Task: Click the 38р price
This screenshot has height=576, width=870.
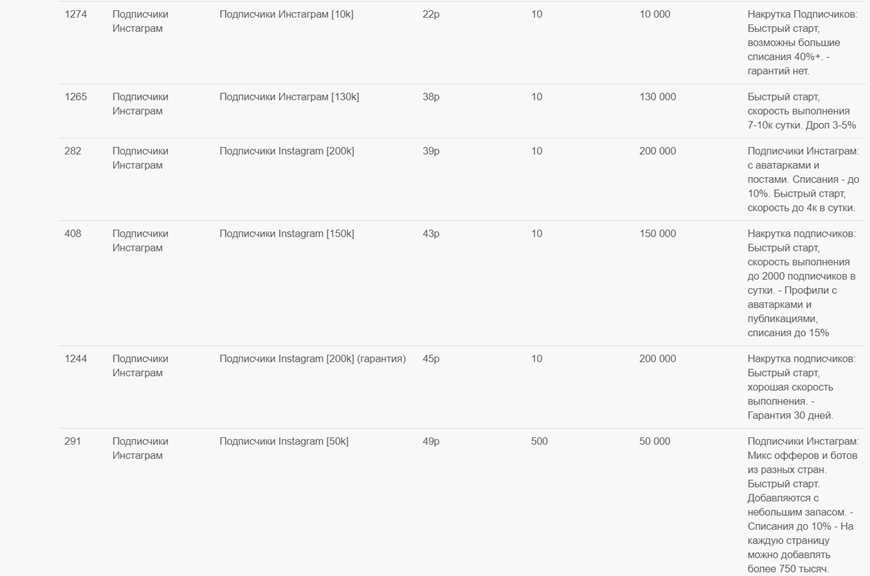Action: pos(431,97)
